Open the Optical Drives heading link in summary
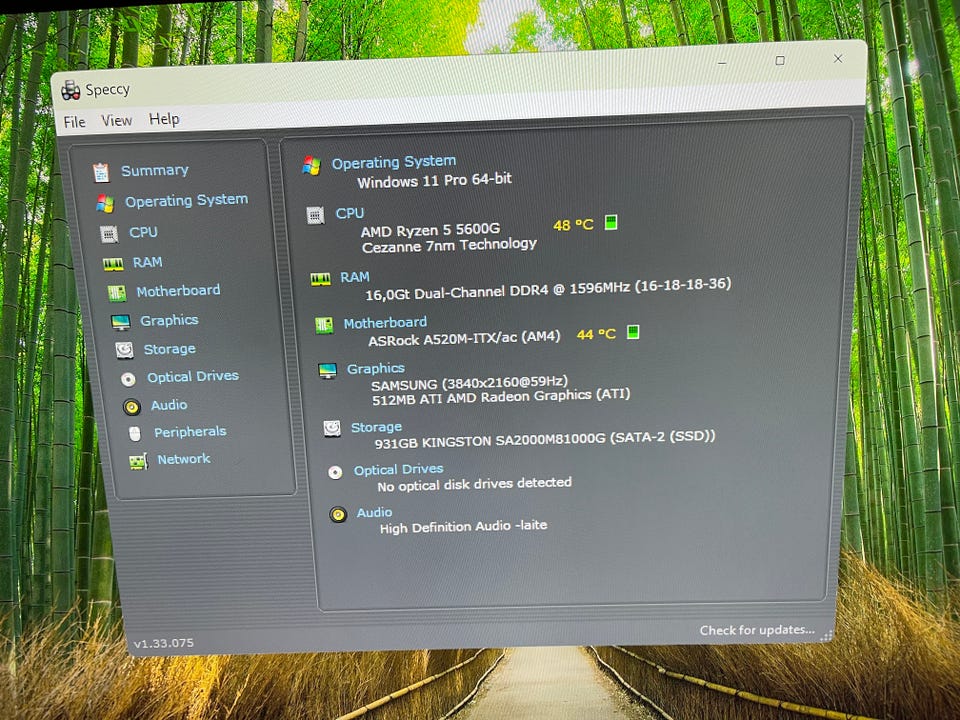This screenshot has width=960, height=720. [399, 470]
